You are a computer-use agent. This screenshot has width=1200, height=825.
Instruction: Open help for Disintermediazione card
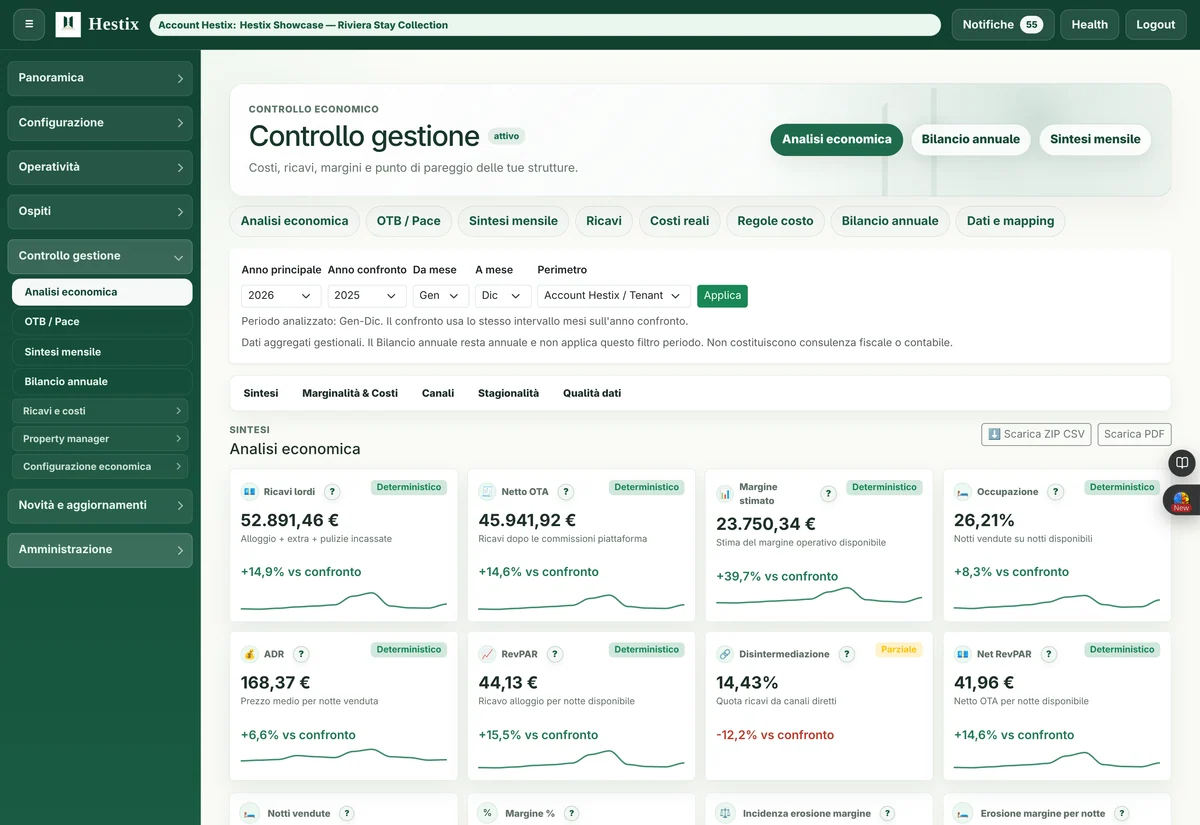tap(847, 654)
